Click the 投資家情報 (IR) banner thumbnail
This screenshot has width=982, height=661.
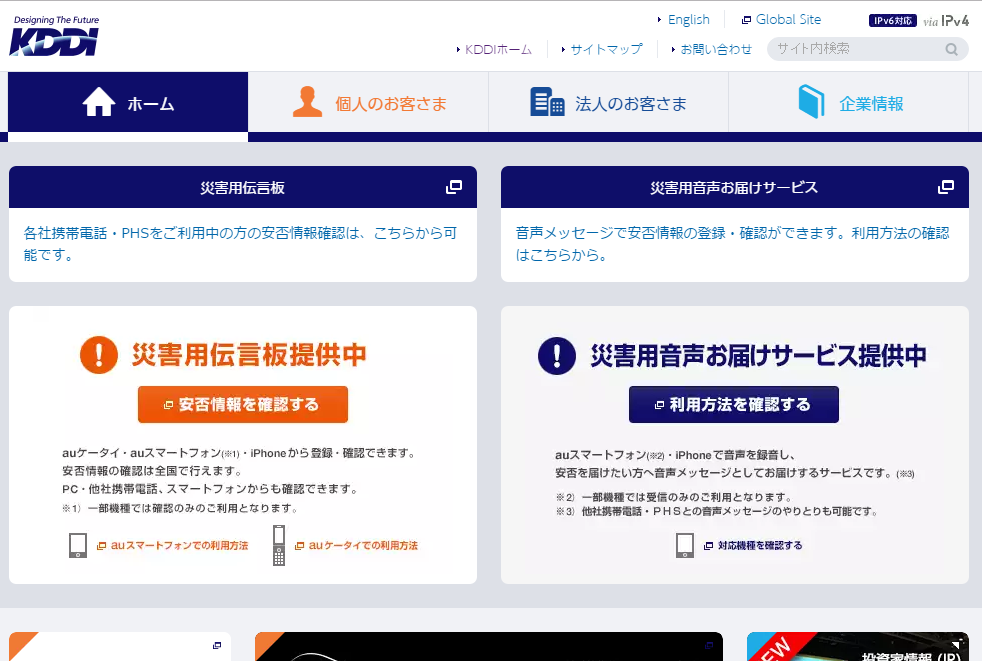click(x=858, y=647)
